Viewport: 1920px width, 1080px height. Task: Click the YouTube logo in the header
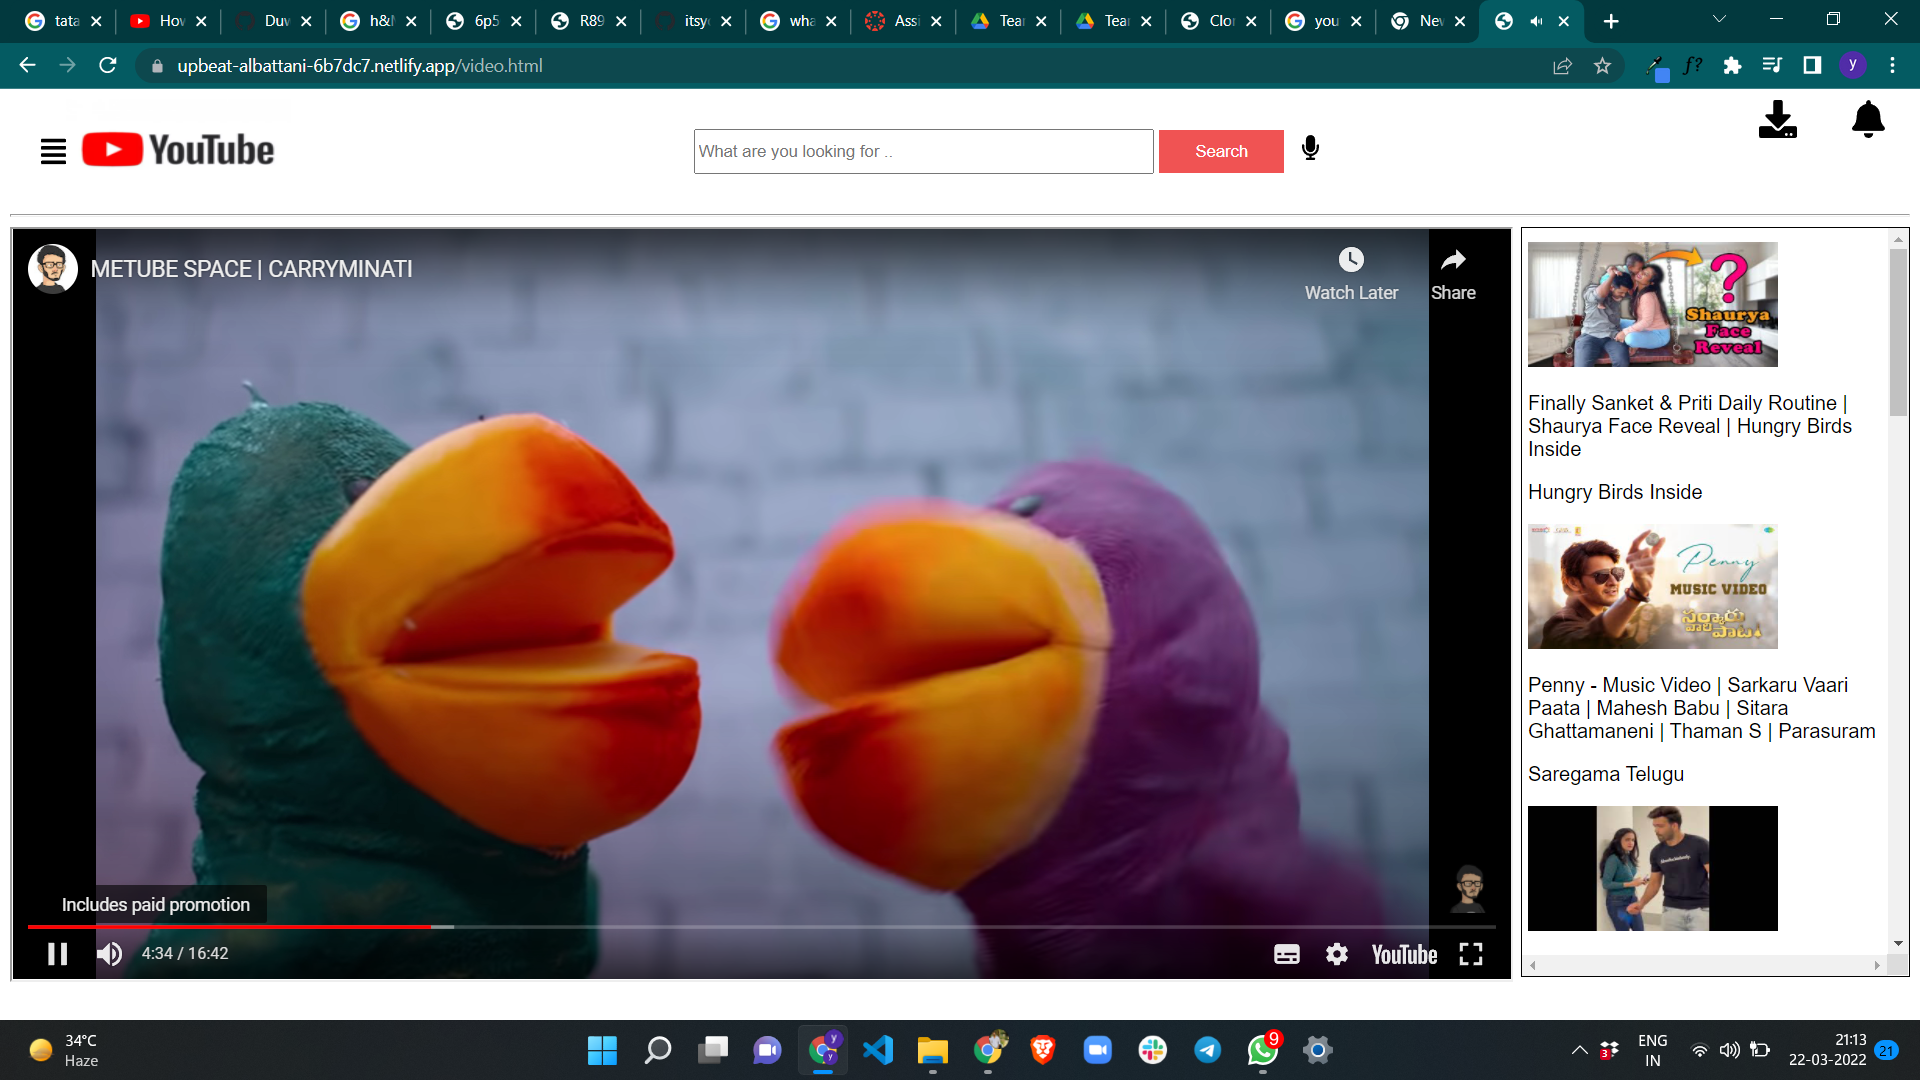coord(177,149)
